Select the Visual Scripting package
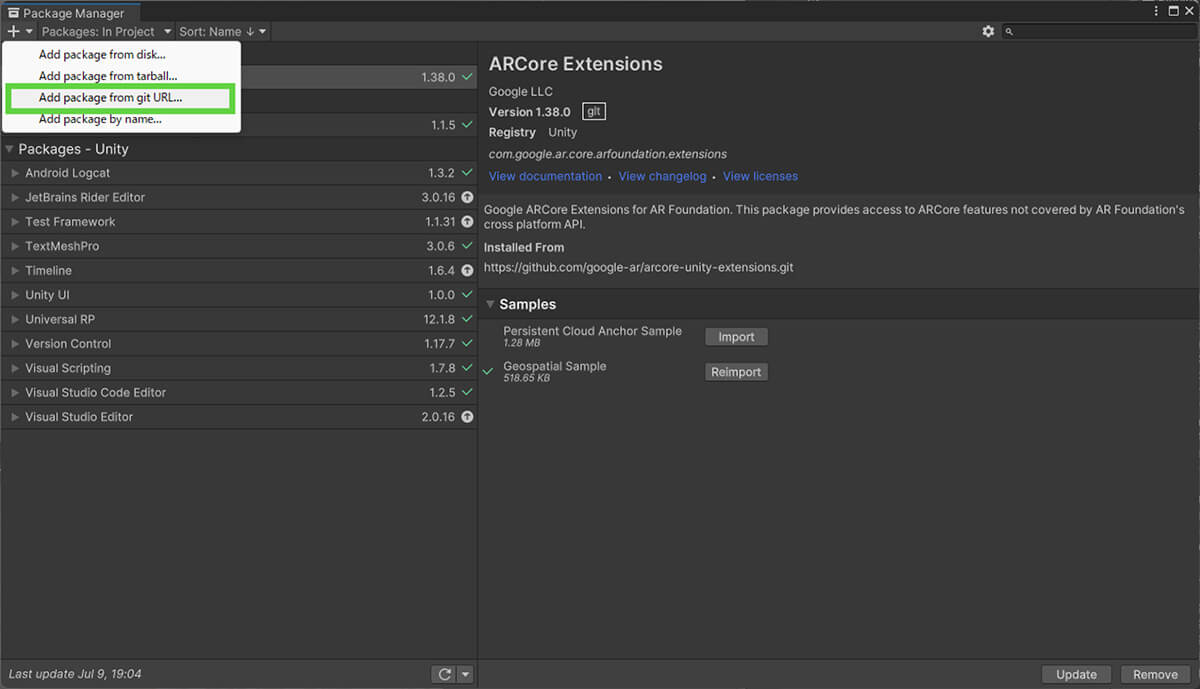The image size is (1200, 689). [x=239, y=368]
